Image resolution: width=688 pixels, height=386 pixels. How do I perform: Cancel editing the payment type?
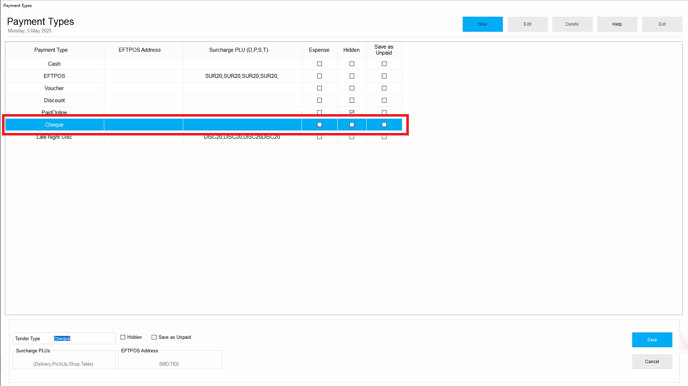point(652,361)
